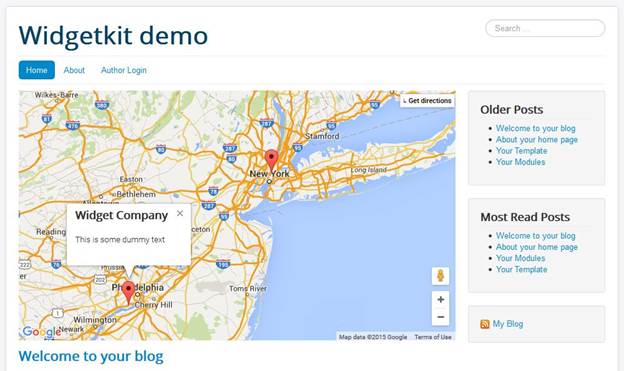Click the Philadelphia map marker pin
This screenshot has width=624, height=371.
tap(128, 291)
